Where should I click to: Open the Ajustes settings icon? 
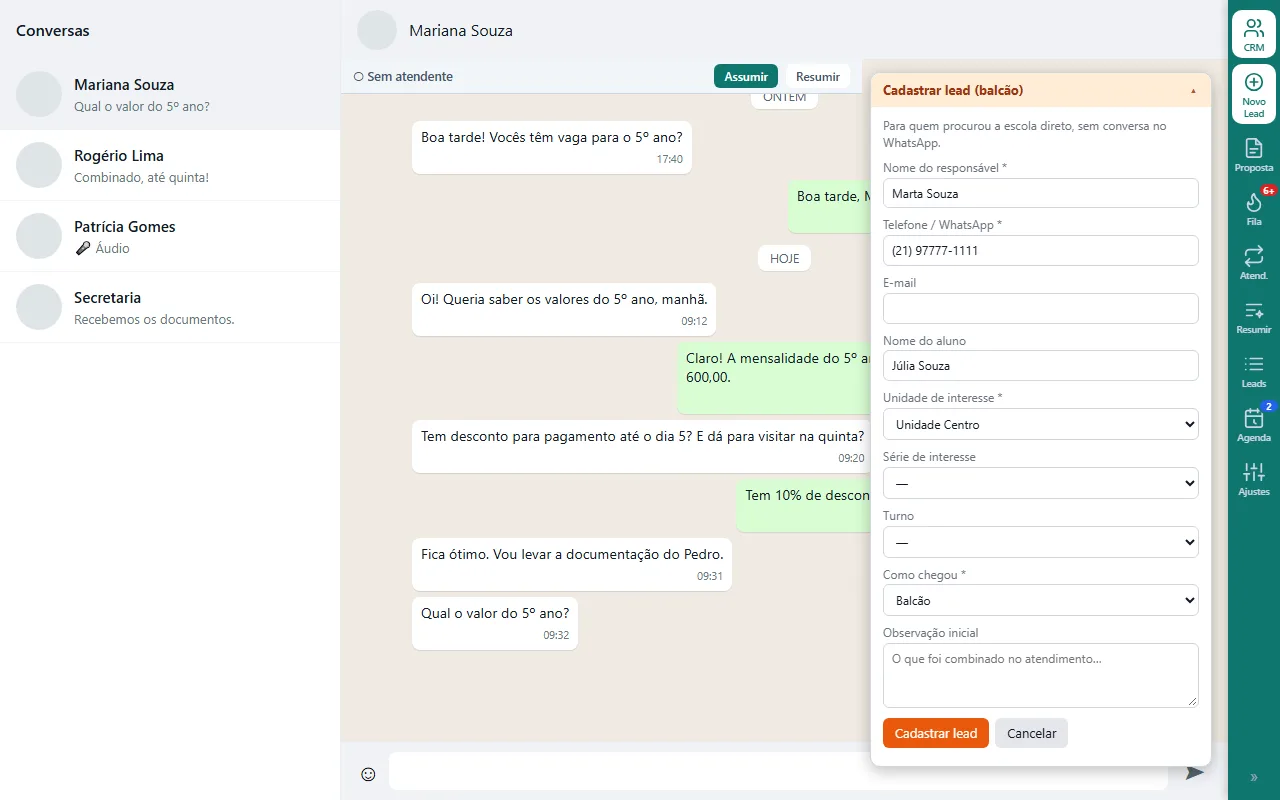[1254, 479]
